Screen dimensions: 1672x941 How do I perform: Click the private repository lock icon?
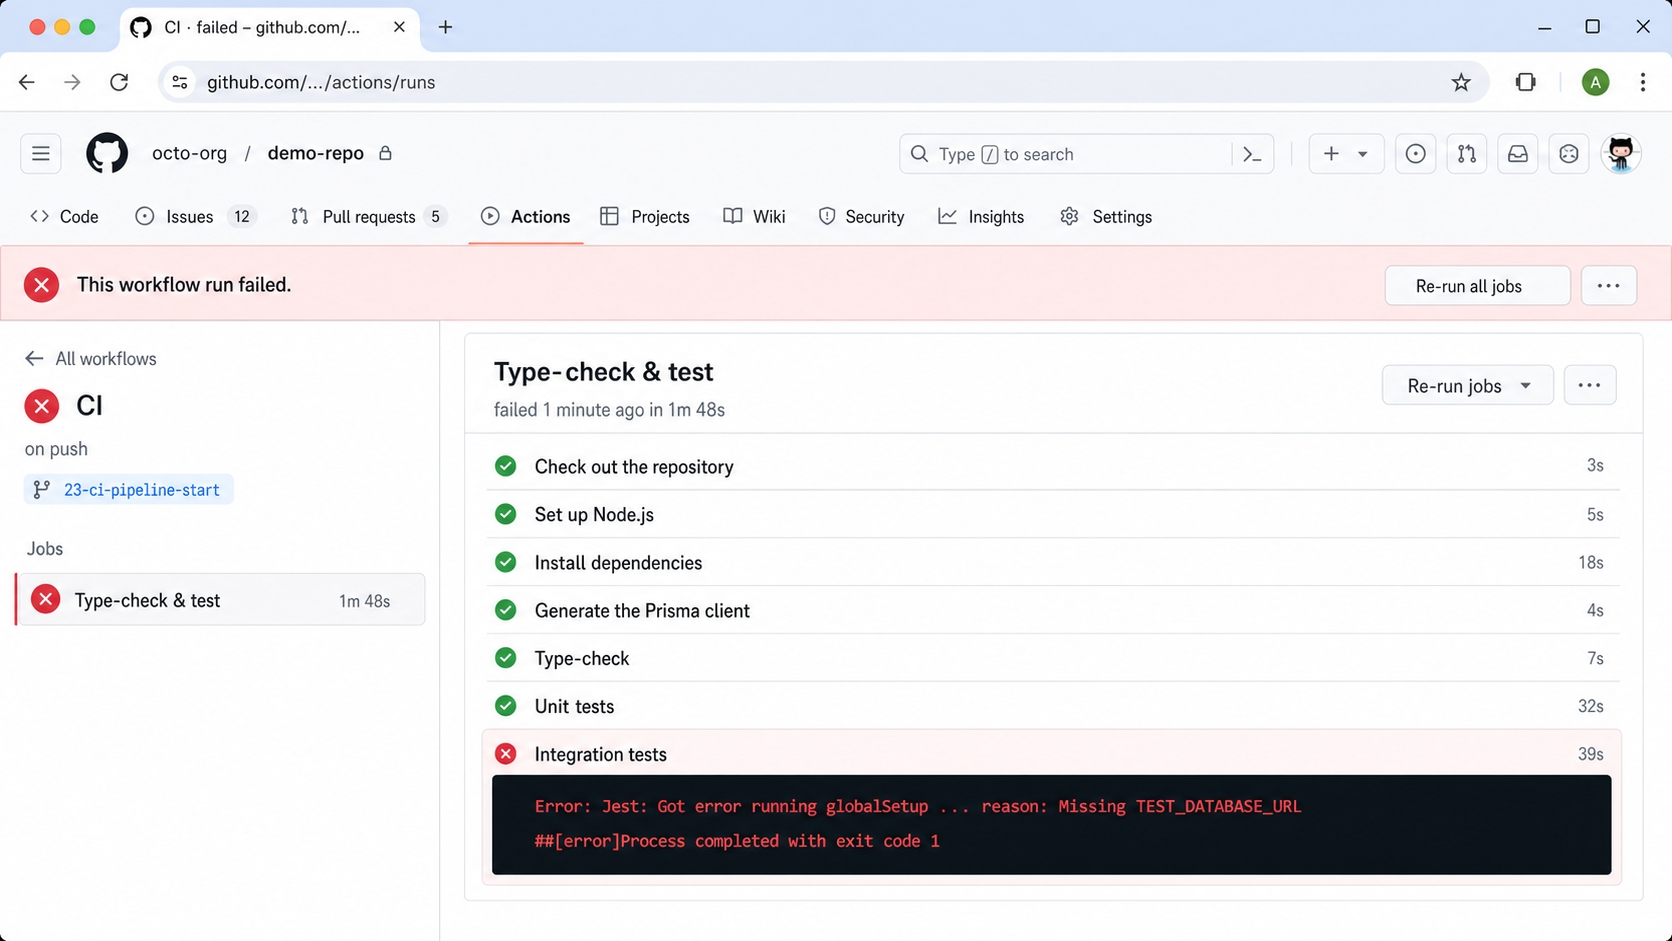click(x=385, y=154)
